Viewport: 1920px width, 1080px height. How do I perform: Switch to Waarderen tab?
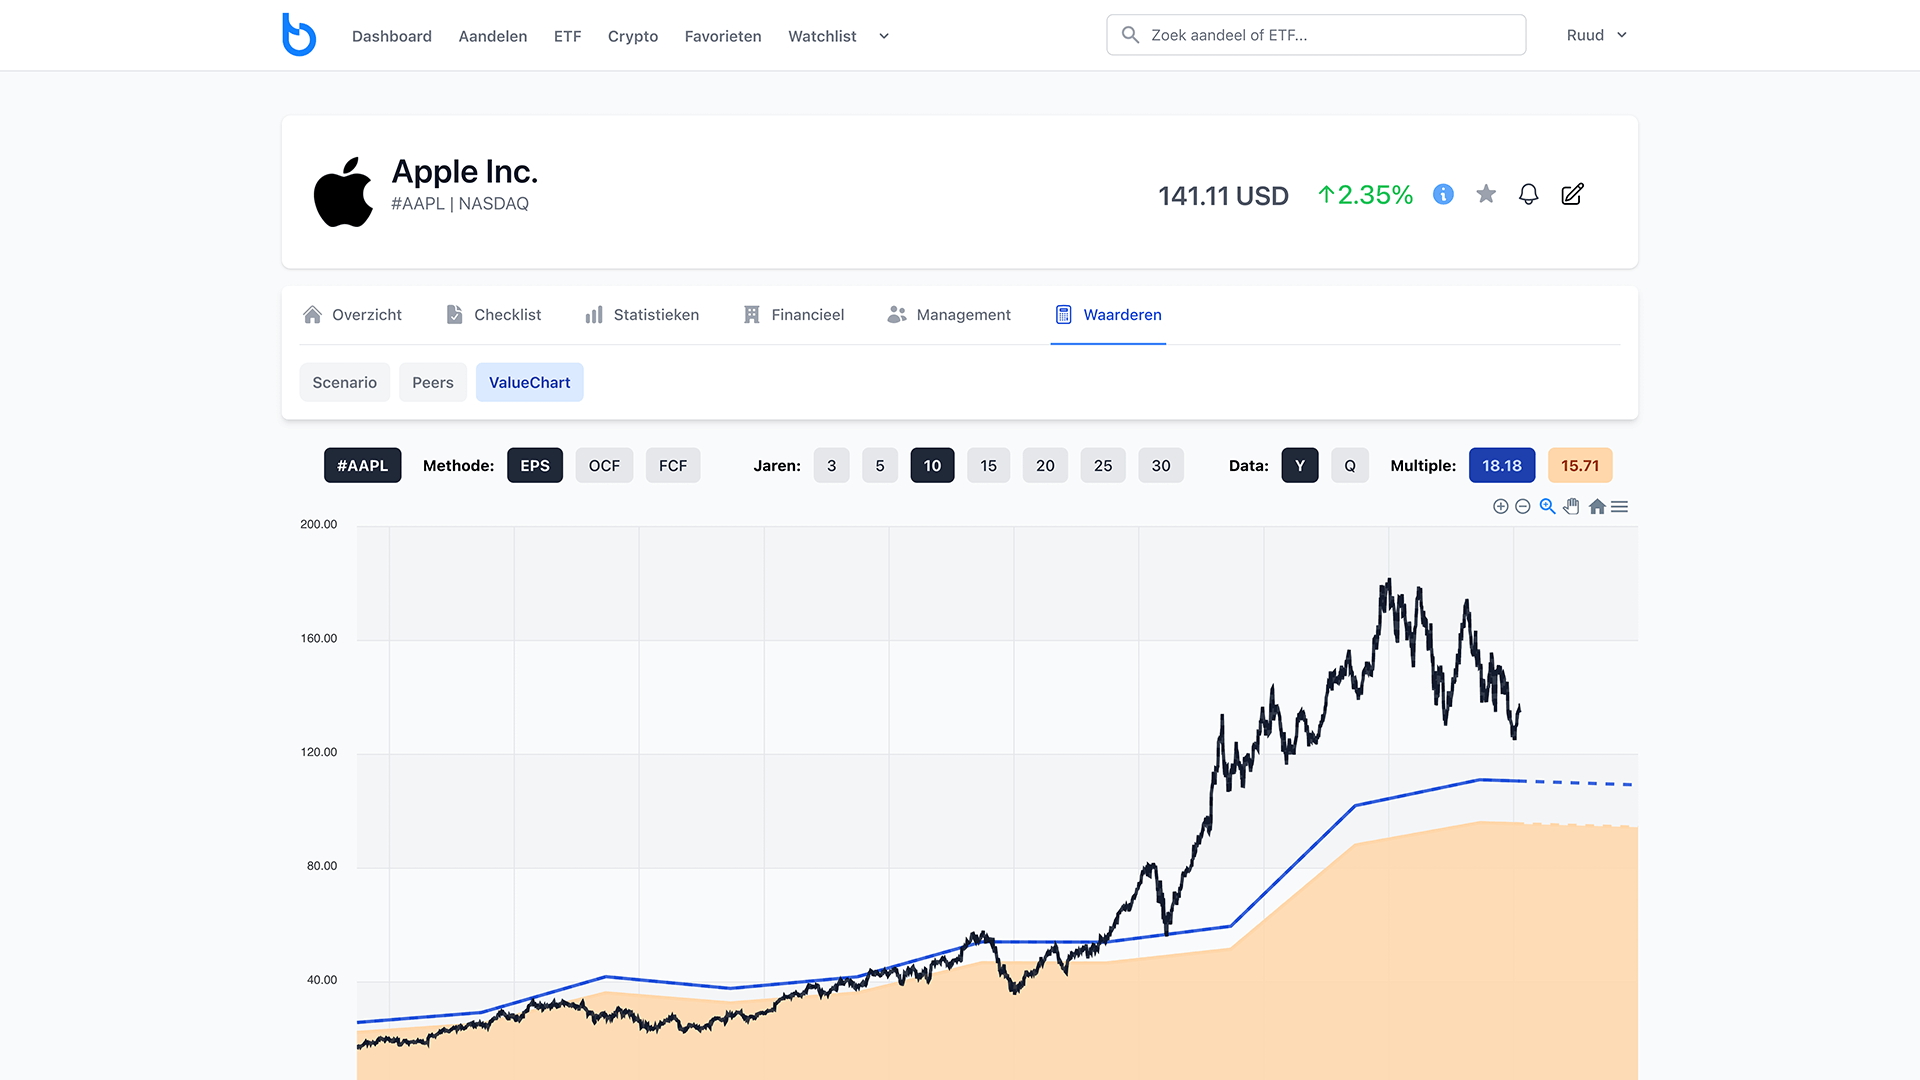(x=1108, y=315)
